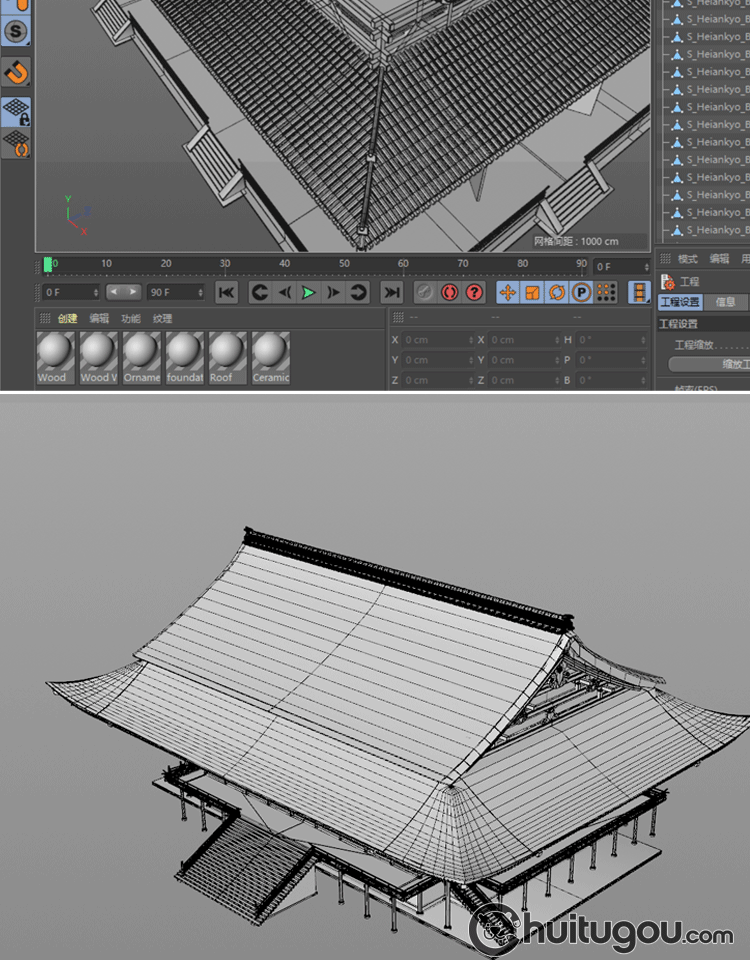Go to the previous keyframe
The width and height of the screenshot is (750, 960).
[260, 293]
